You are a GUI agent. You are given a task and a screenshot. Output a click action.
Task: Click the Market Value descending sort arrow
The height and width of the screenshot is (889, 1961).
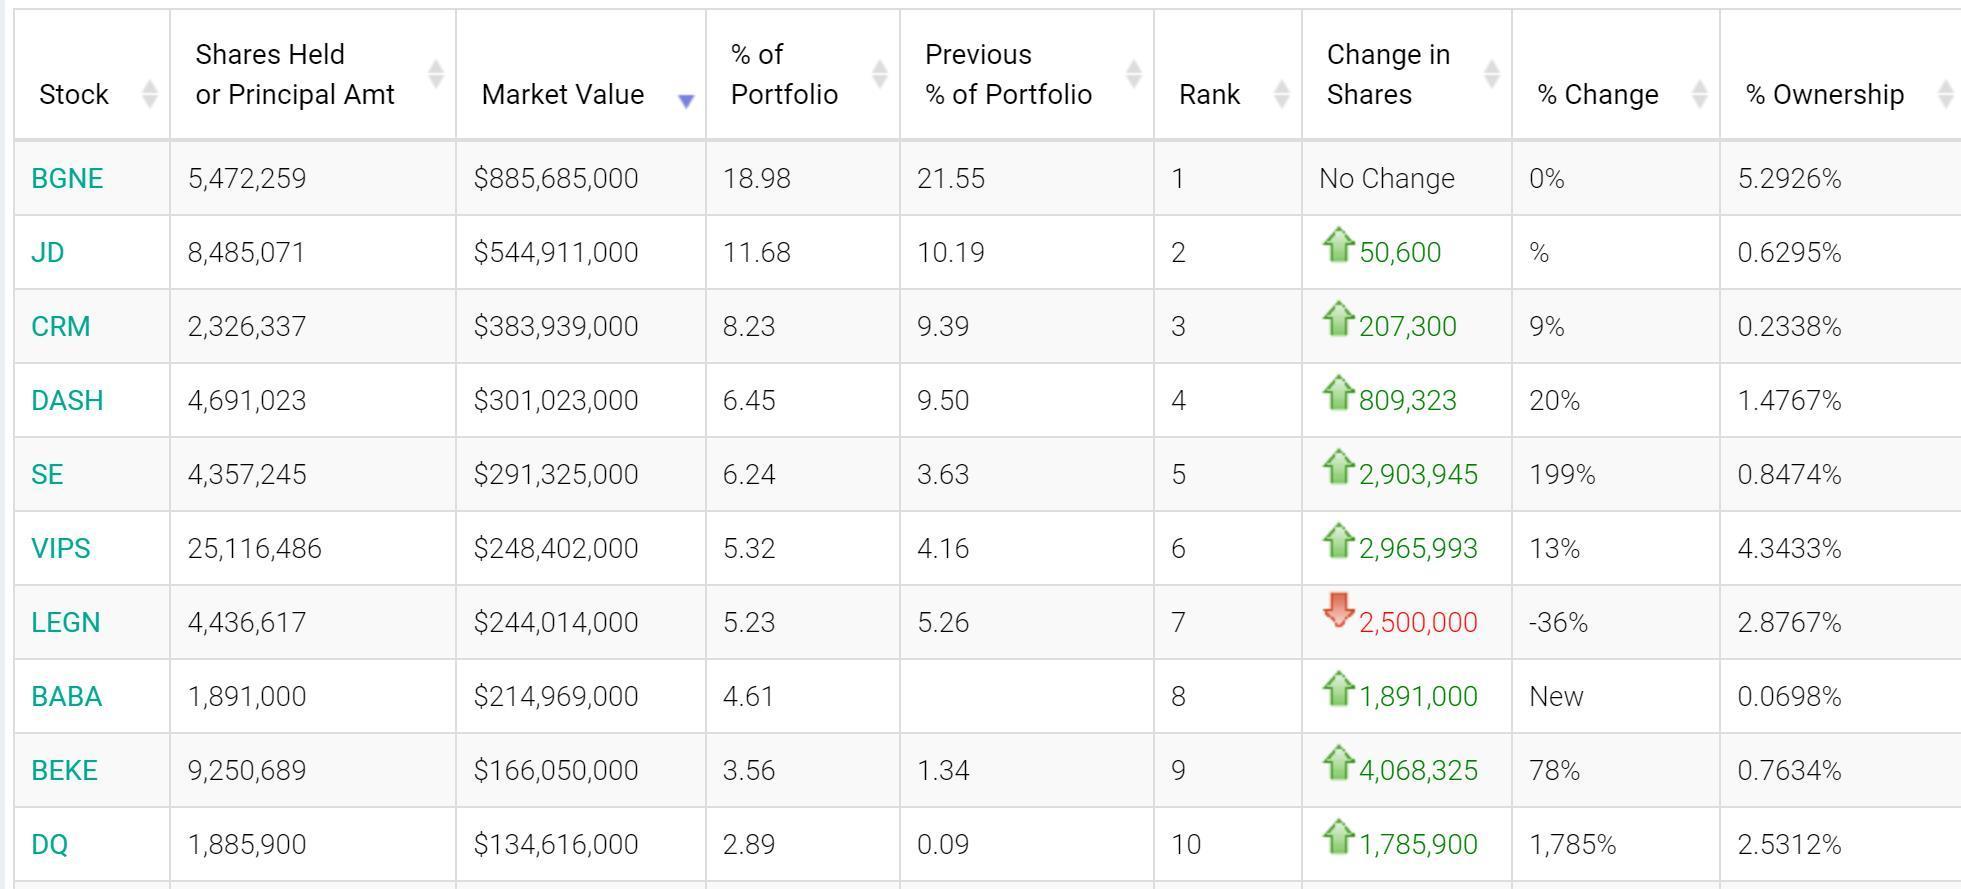click(x=686, y=100)
